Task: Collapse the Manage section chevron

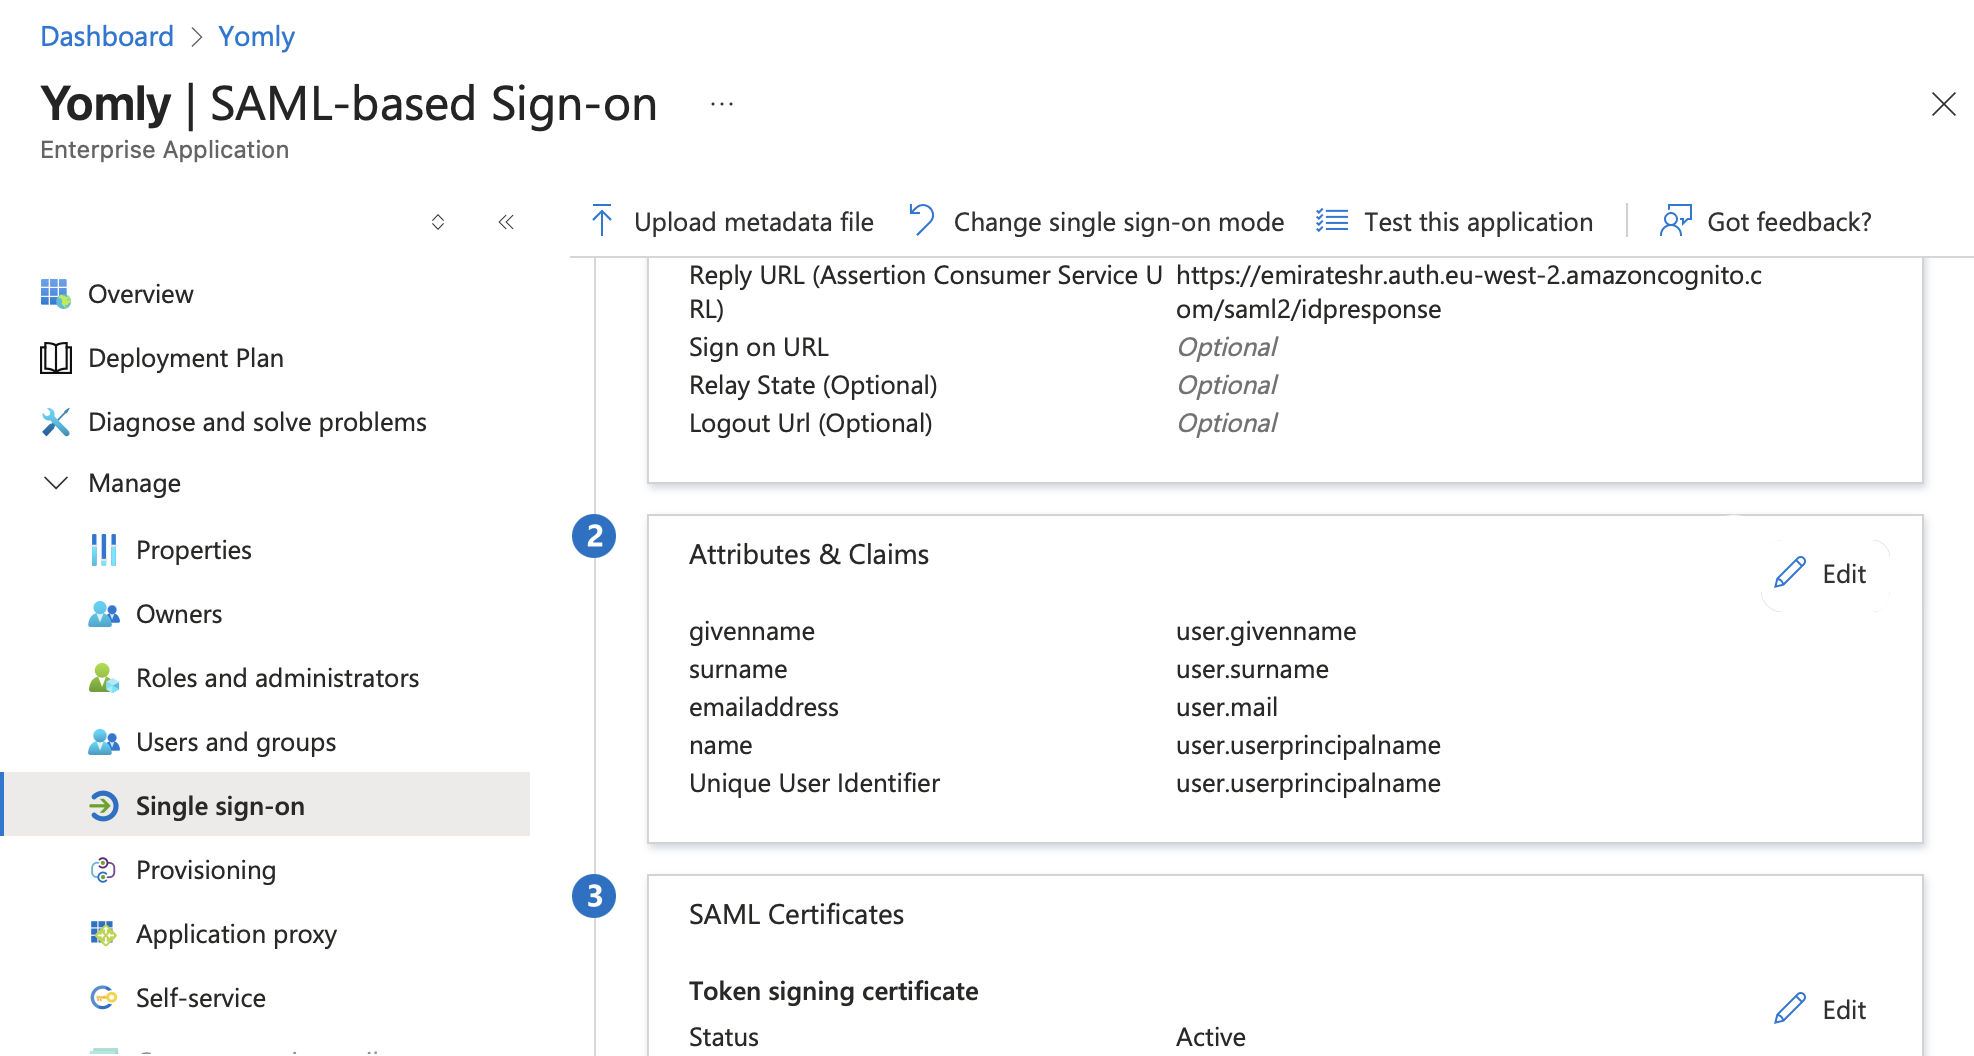Action: tap(56, 483)
